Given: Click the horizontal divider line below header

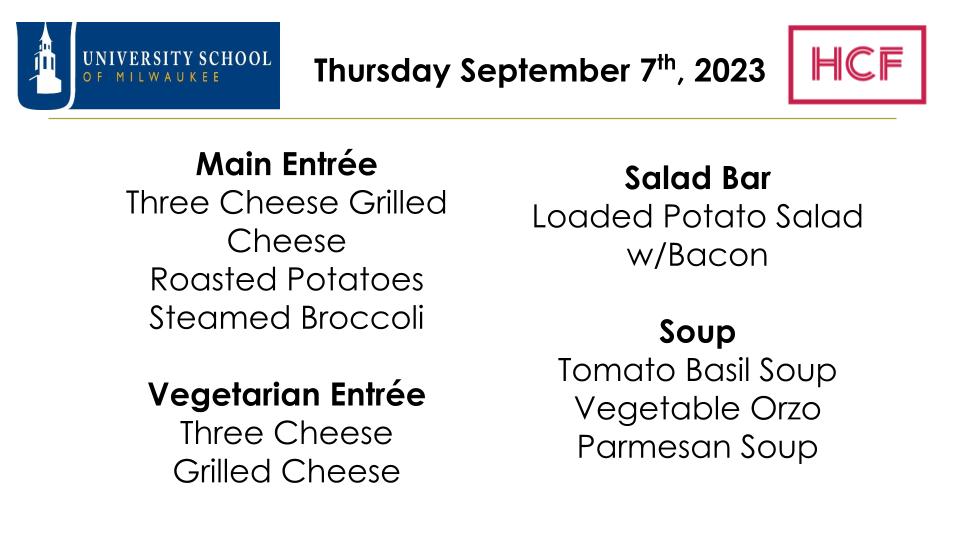Looking at the screenshot, I should point(472,118).
